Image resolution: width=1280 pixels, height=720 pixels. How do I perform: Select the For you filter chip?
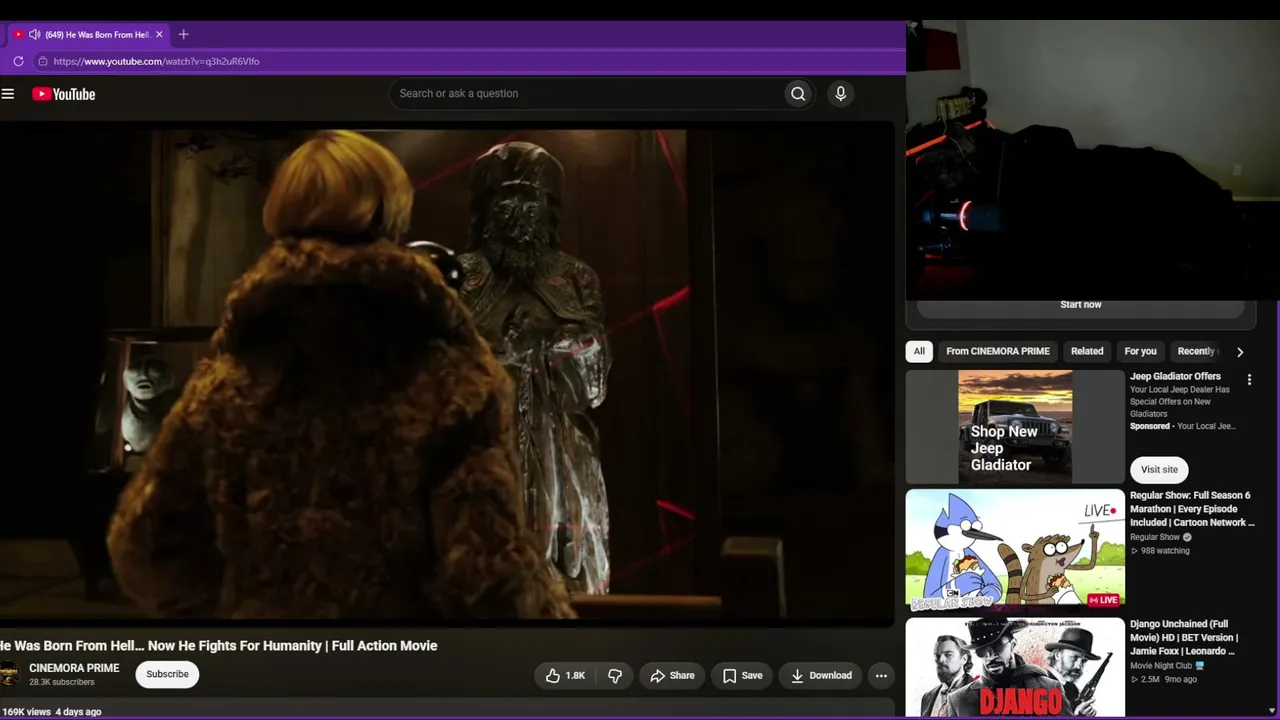(1140, 351)
